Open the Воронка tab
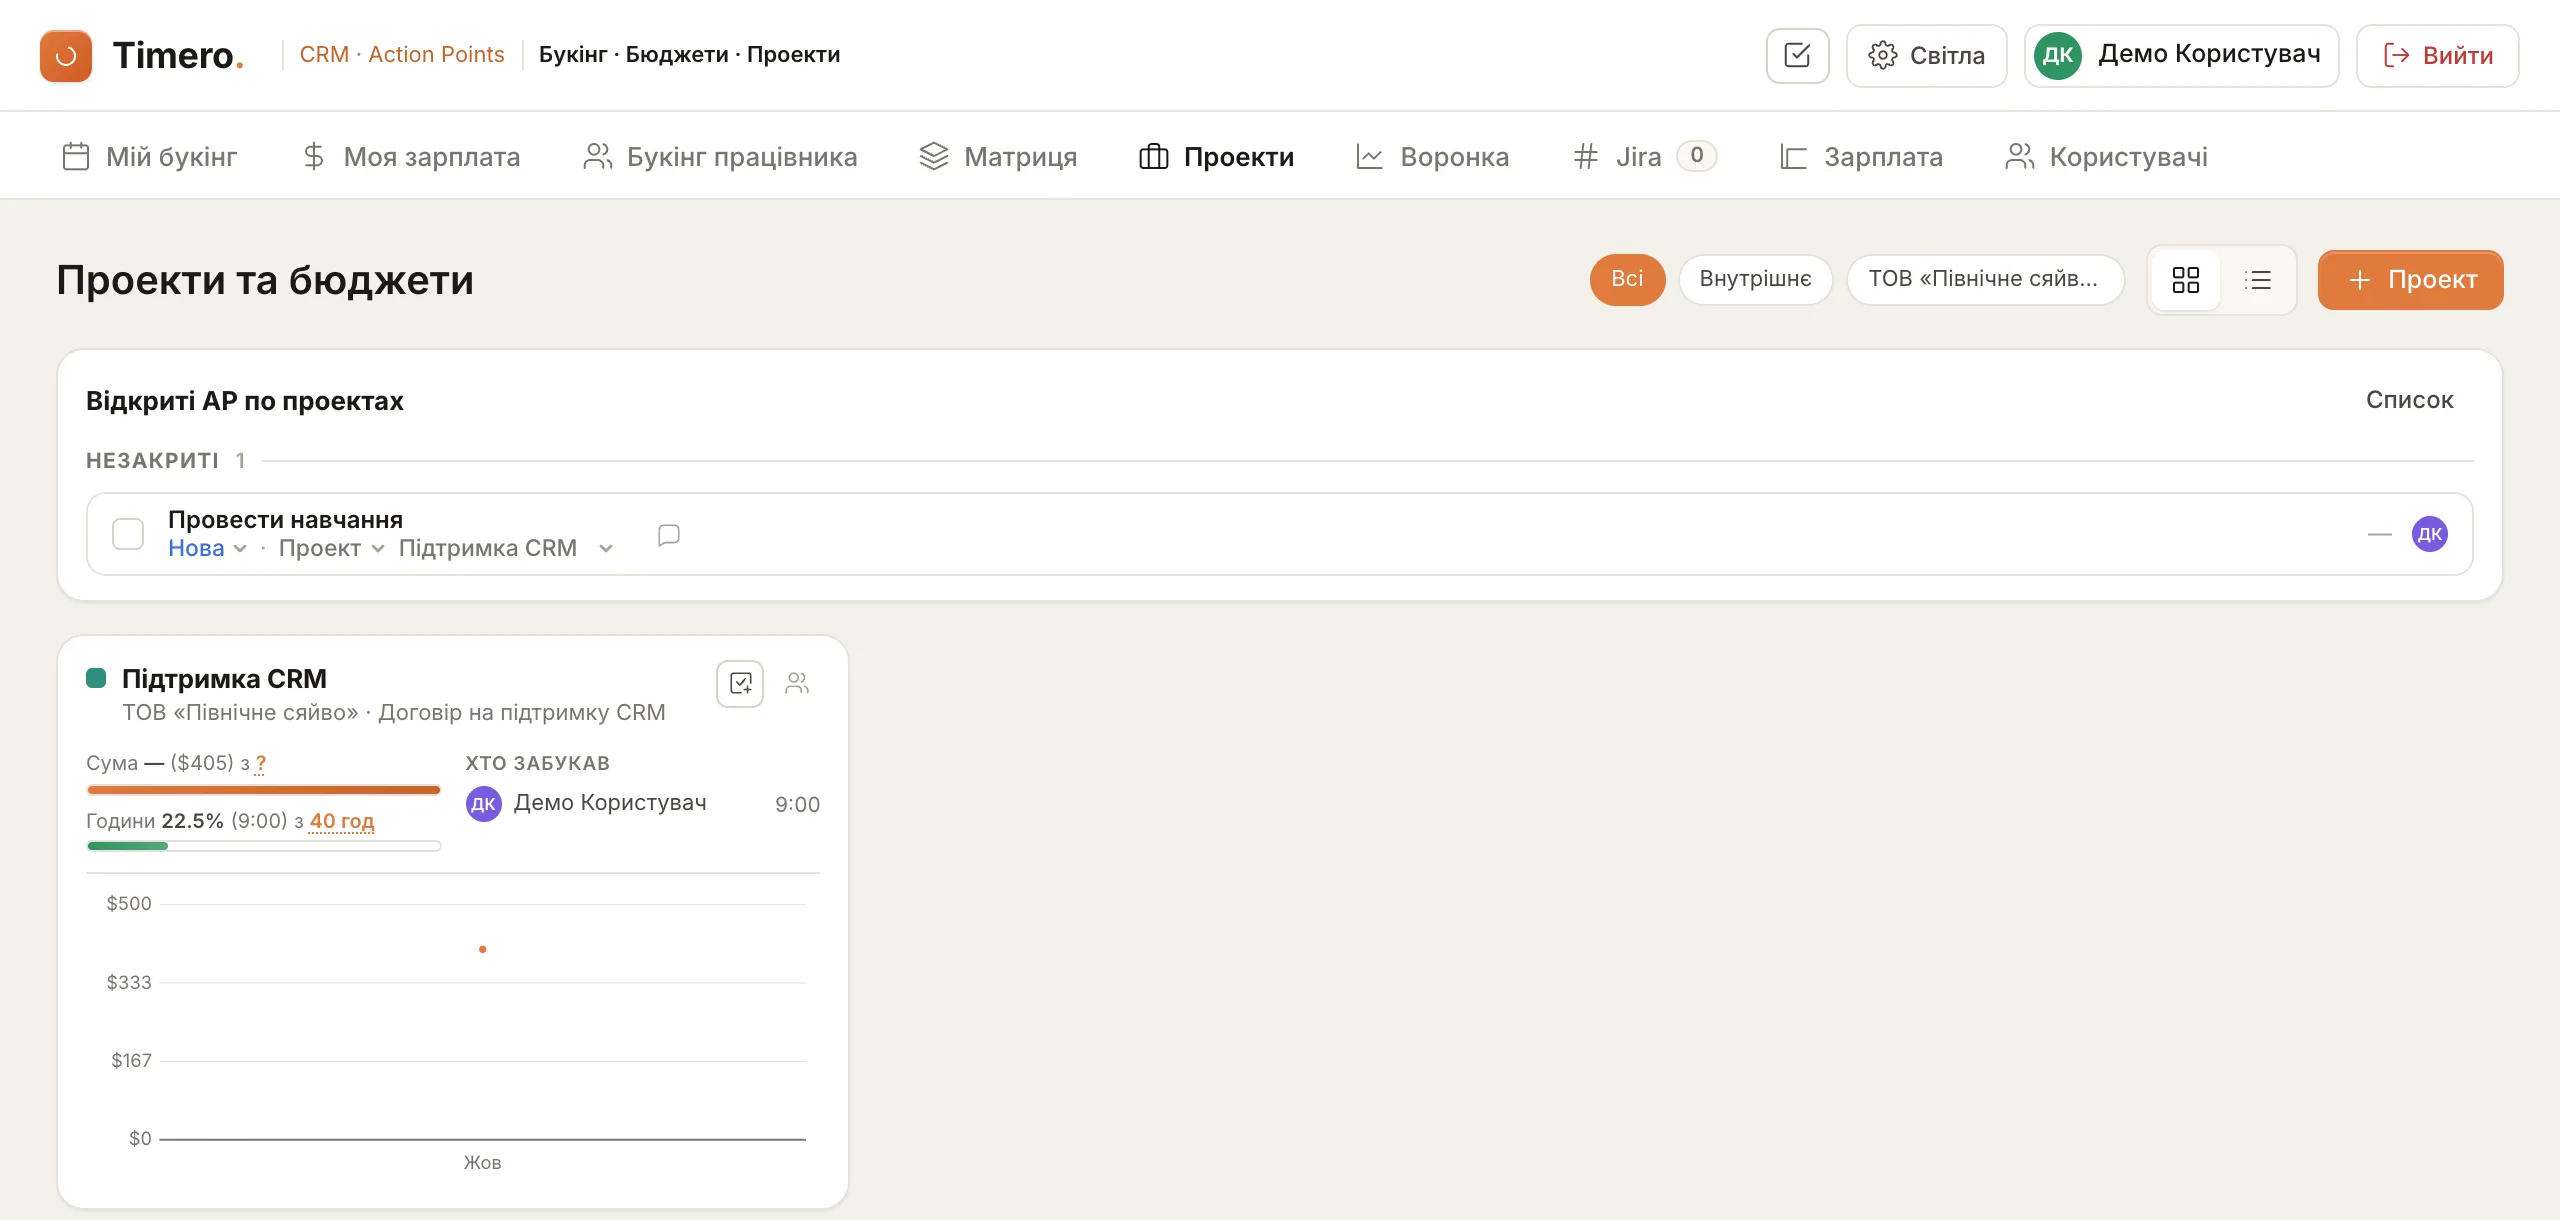This screenshot has width=2560, height=1220. (1432, 156)
